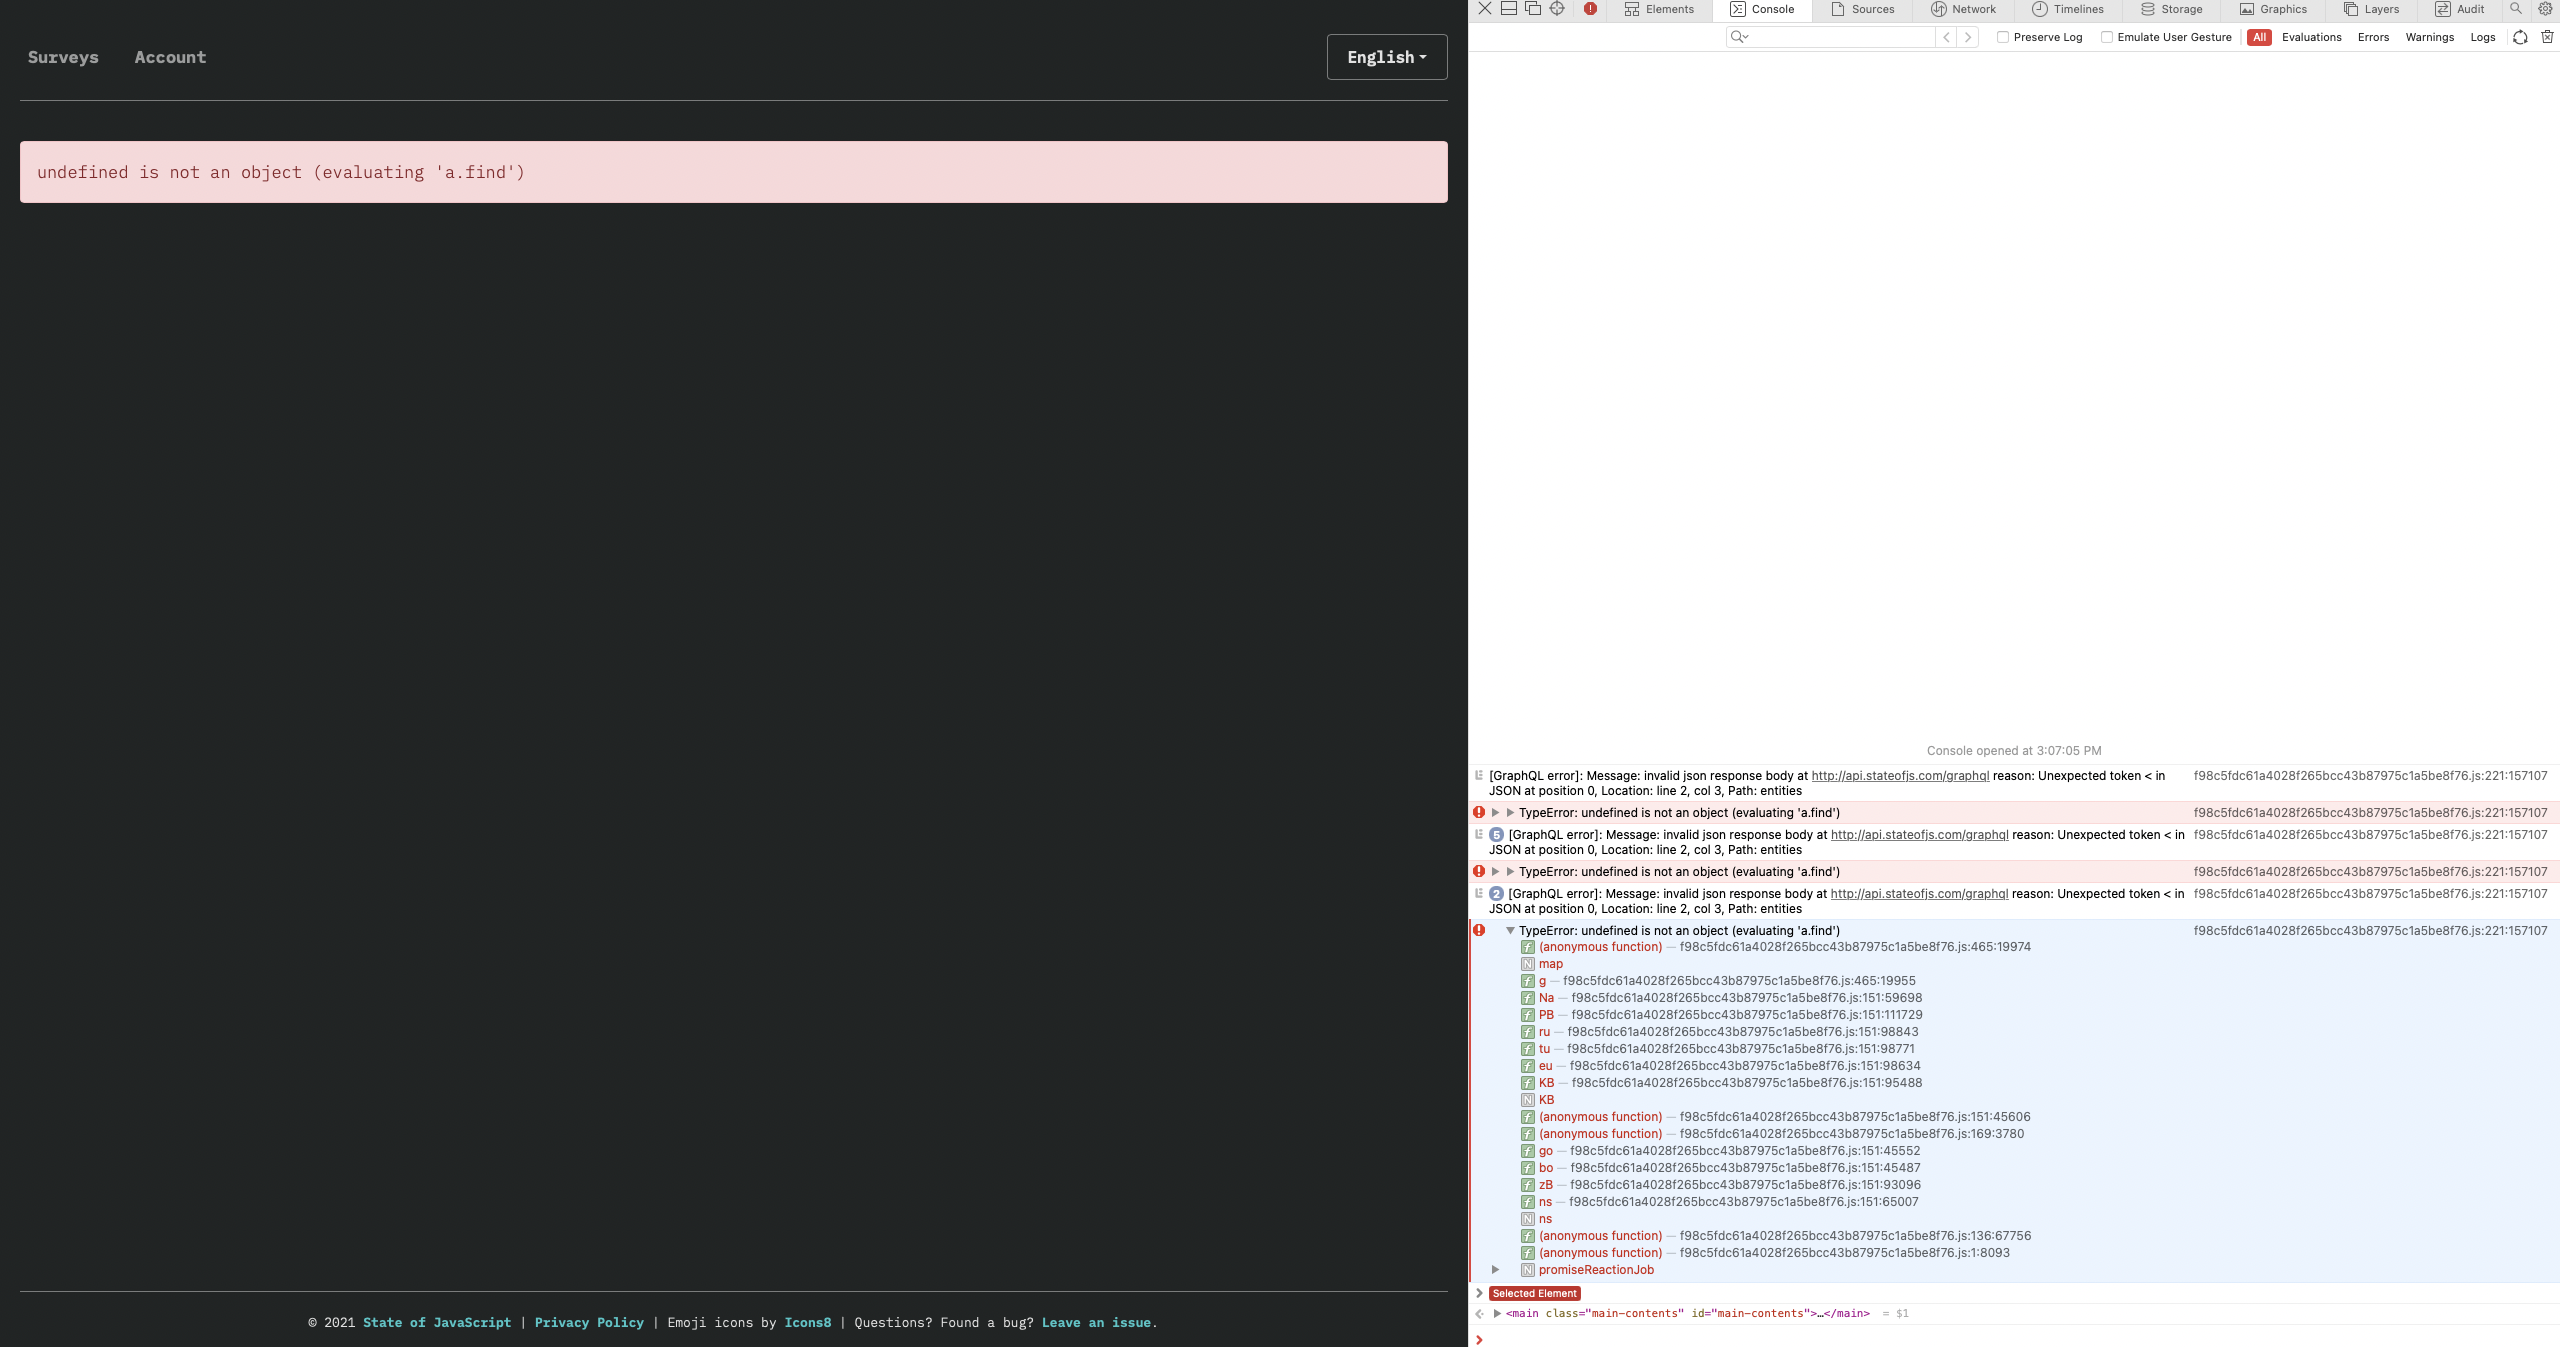2560x1347 pixels.
Task: Switch console scope to Errors only
Action: [2373, 37]
